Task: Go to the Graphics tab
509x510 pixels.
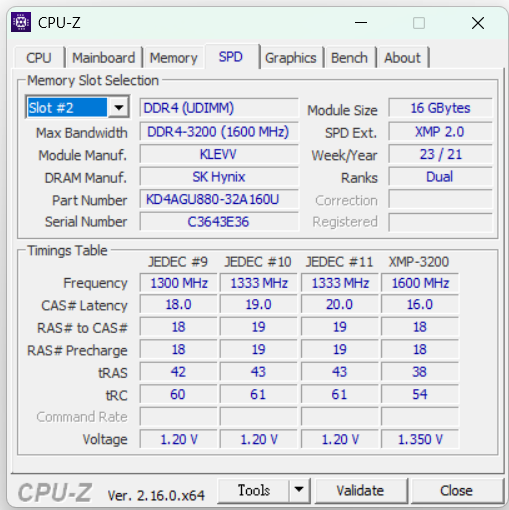Action: (291, 58)
